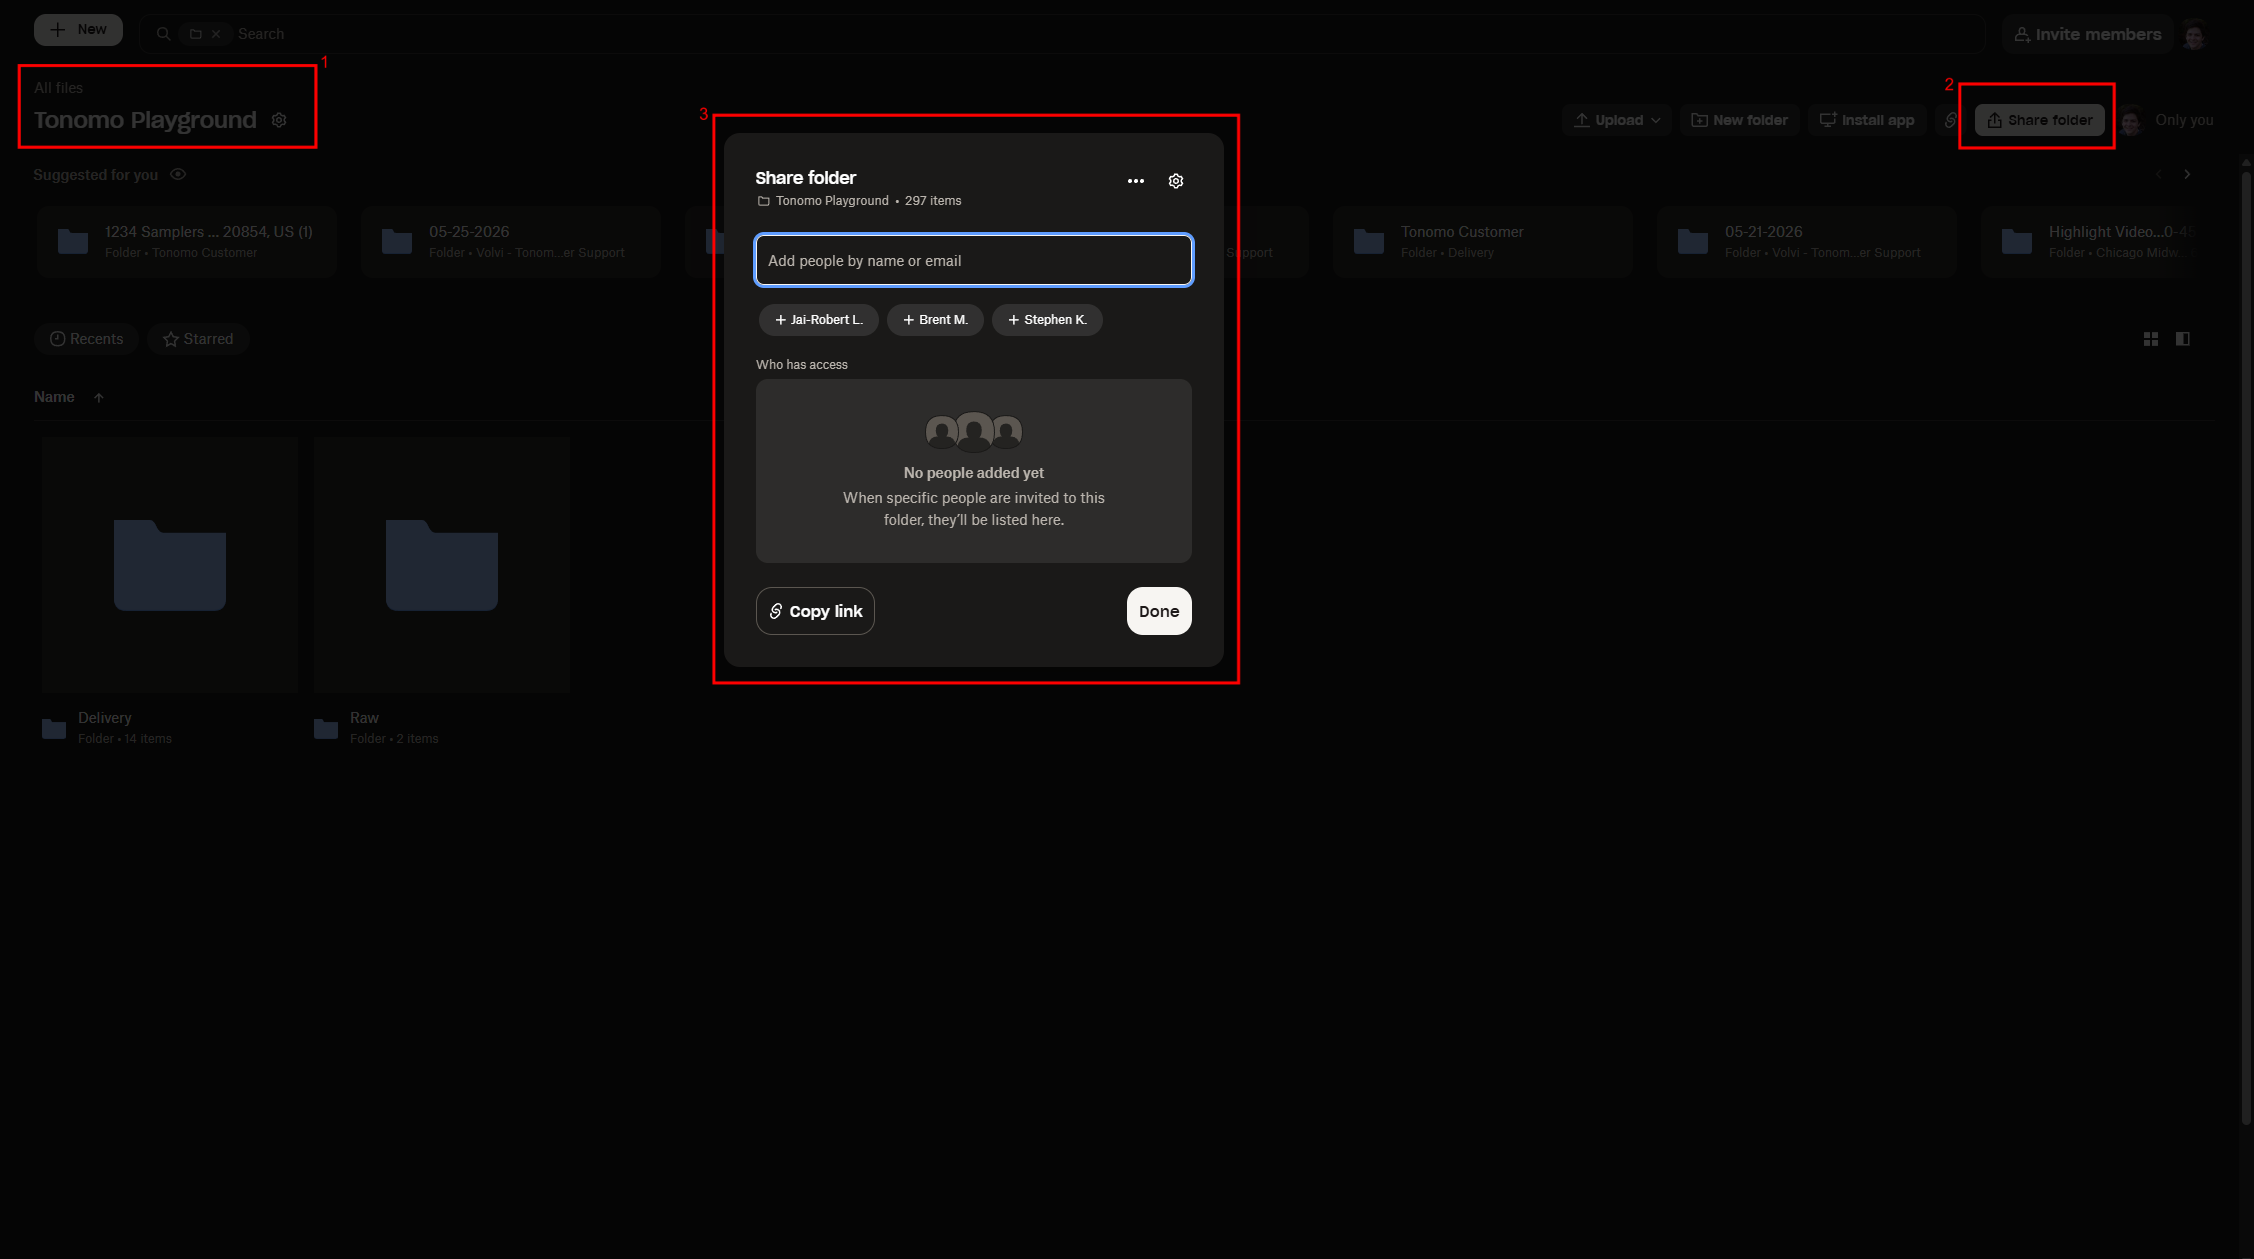Focus the Add people by name or email field

(x=974, y=260)
